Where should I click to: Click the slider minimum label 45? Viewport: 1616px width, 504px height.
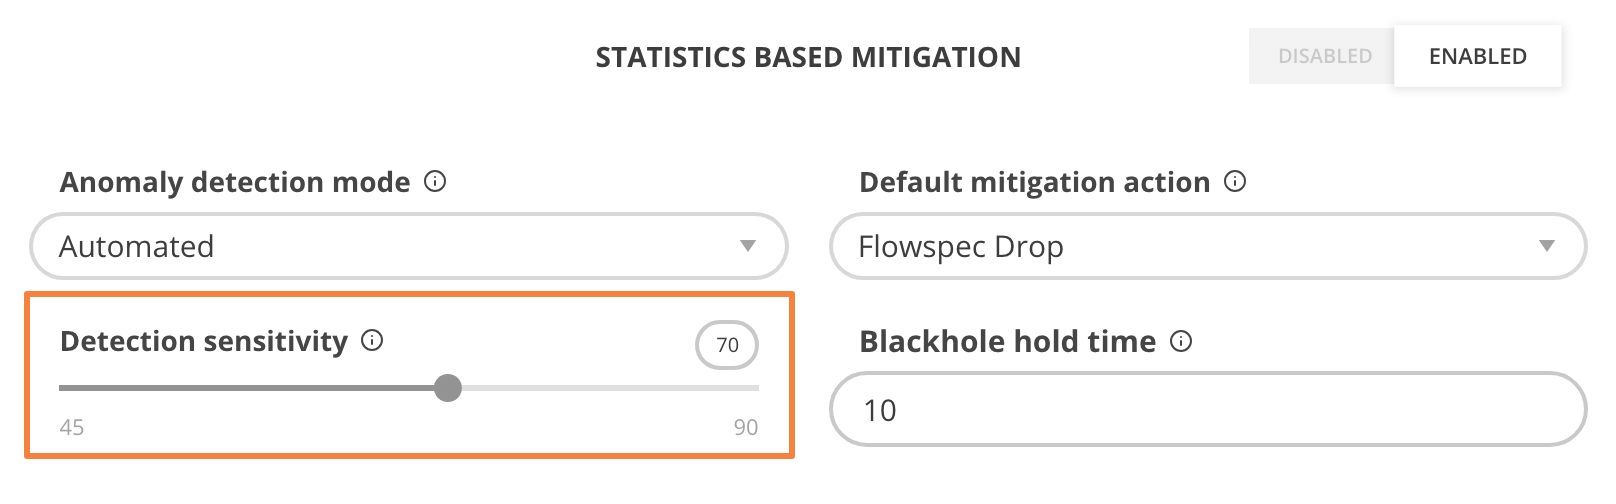click(72, 428)
